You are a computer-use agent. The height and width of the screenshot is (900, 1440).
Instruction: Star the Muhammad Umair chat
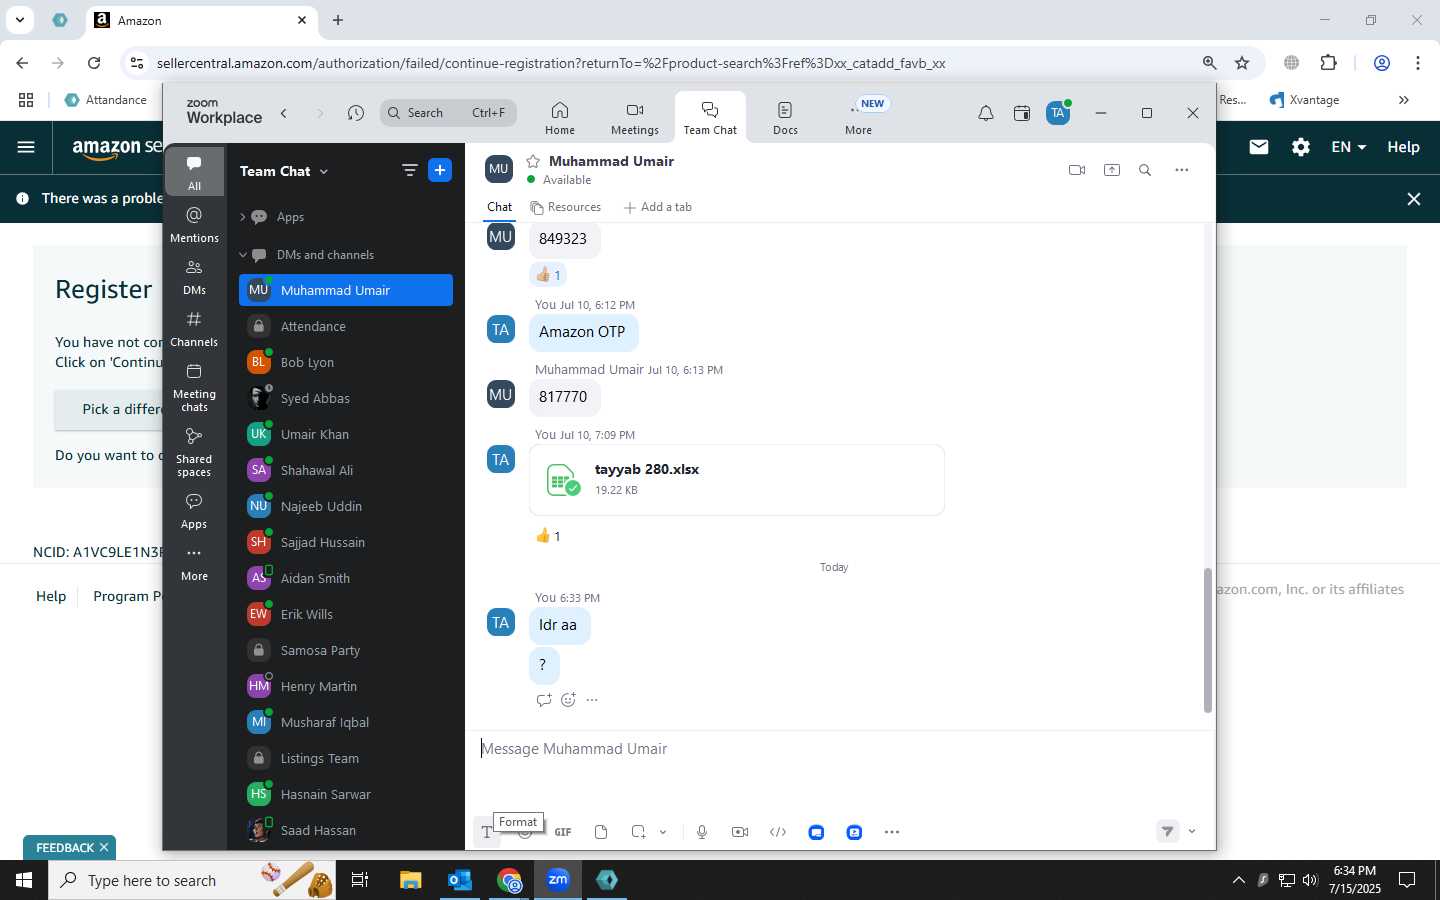[533, 161]
